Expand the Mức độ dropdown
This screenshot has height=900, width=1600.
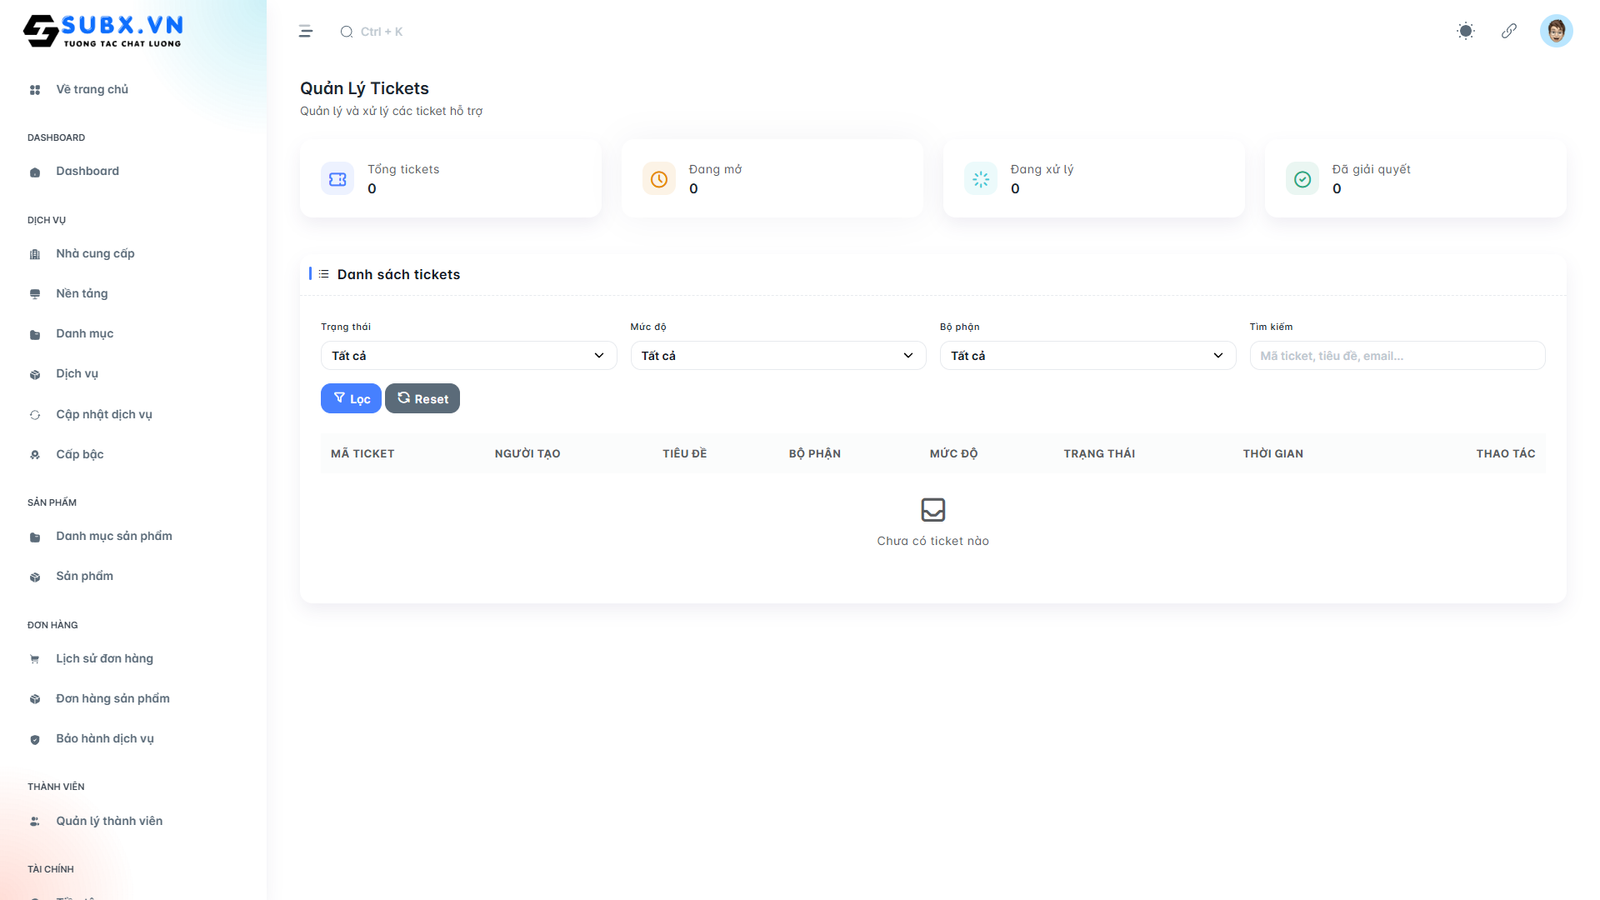777,356
